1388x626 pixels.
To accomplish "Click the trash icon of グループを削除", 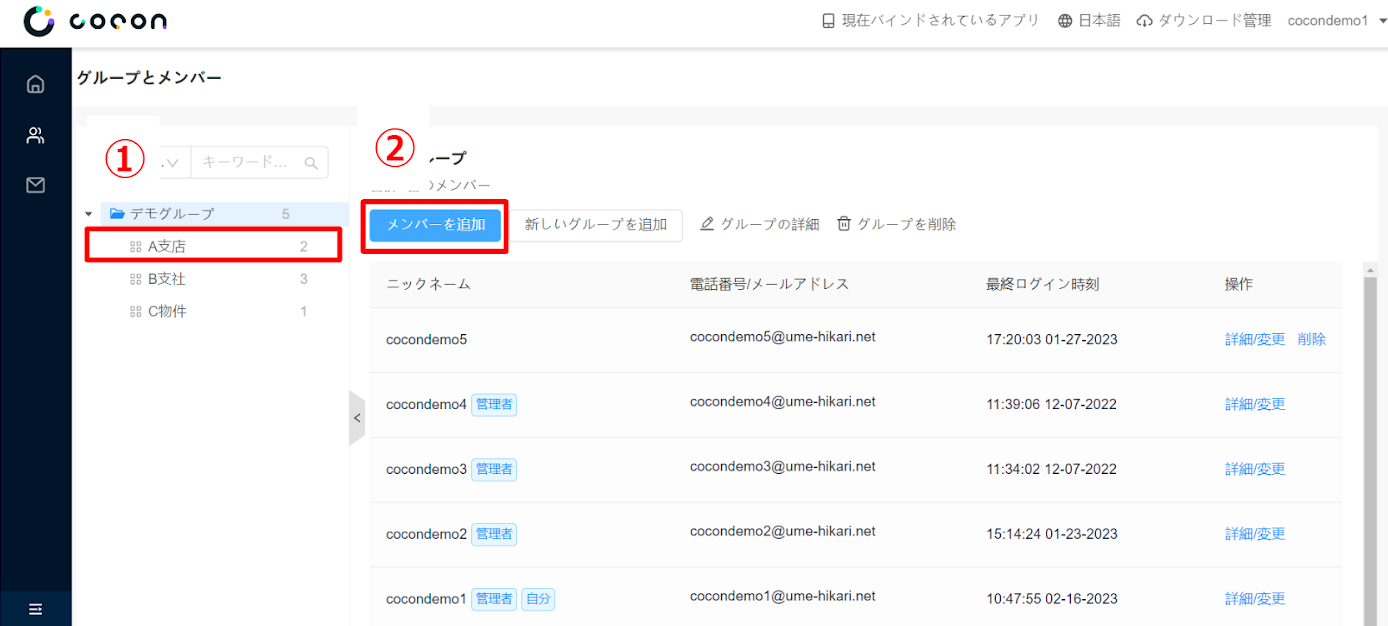I will click(x=844, y=224).
